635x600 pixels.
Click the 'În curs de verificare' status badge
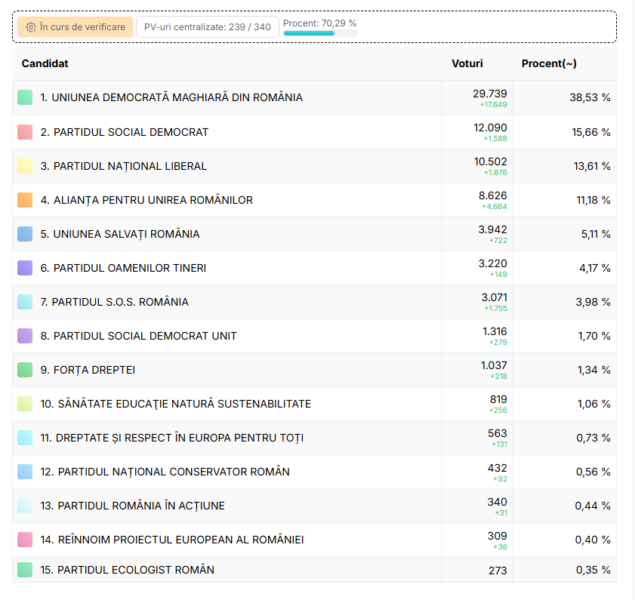tap(74, 27)
